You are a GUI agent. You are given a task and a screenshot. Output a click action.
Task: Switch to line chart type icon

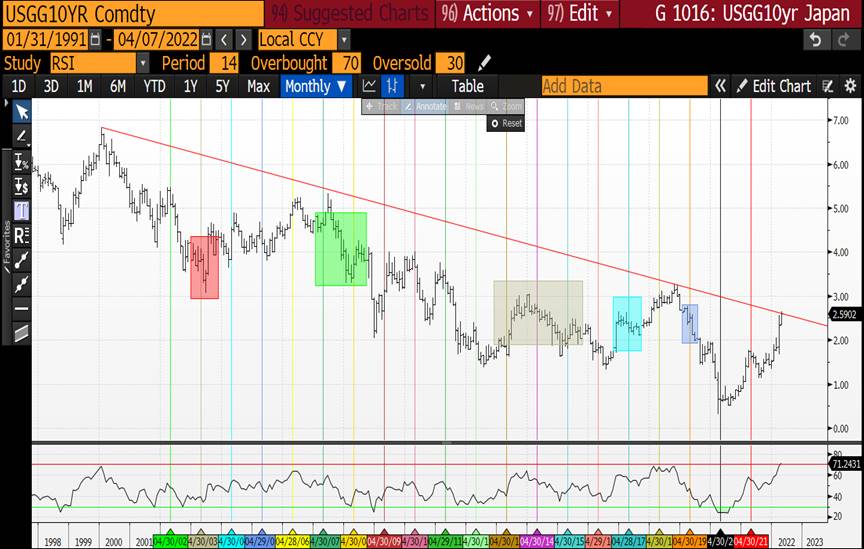click(369, 86)
